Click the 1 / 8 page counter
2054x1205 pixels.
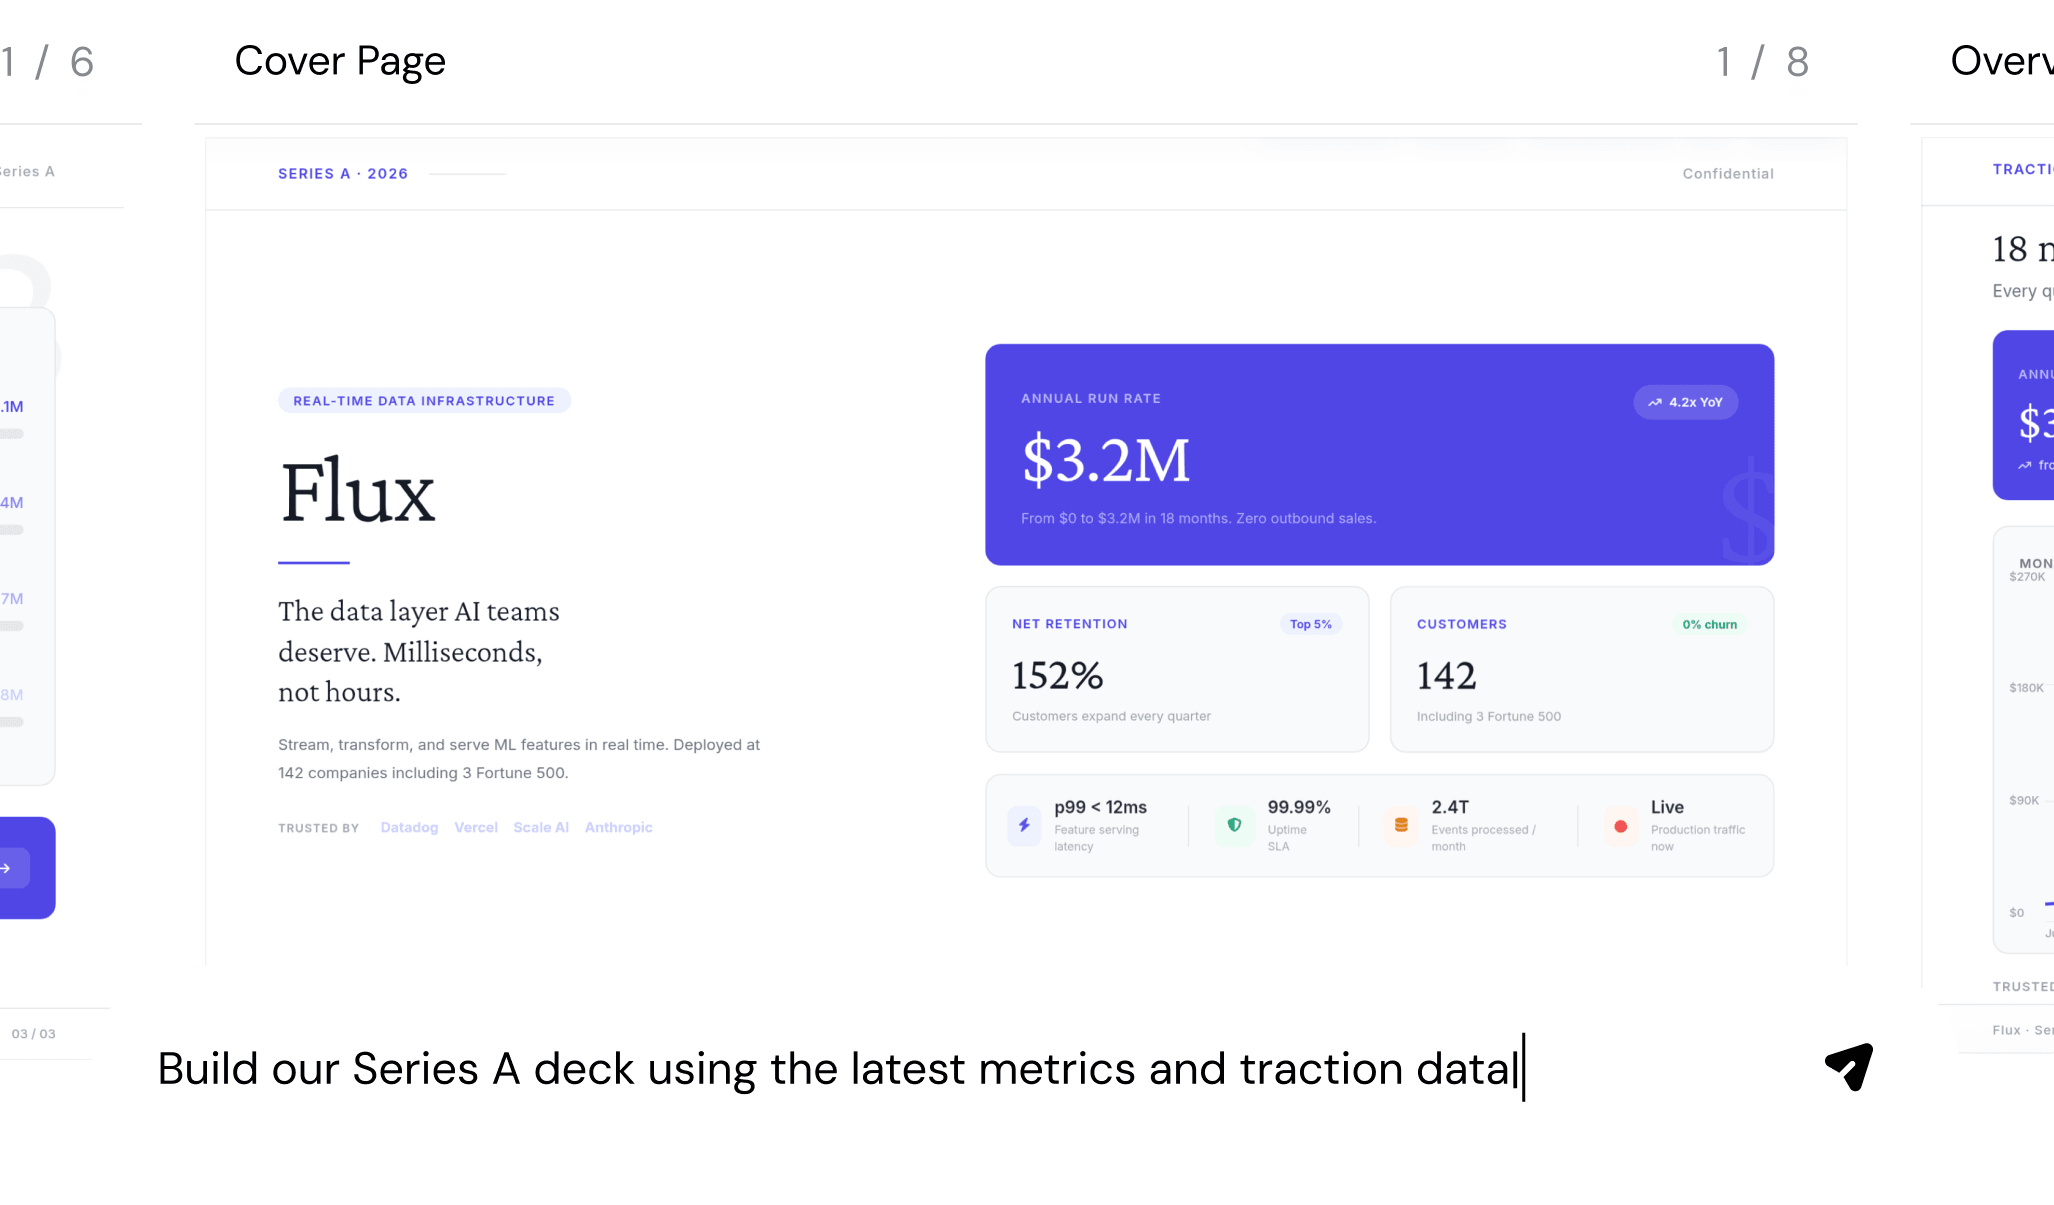coord(1762,62)
